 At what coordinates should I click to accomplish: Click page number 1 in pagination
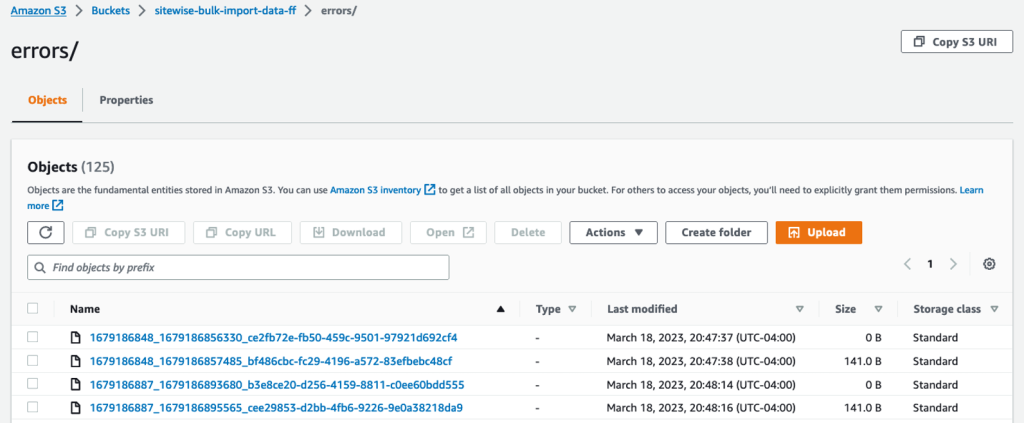[930, 264]
